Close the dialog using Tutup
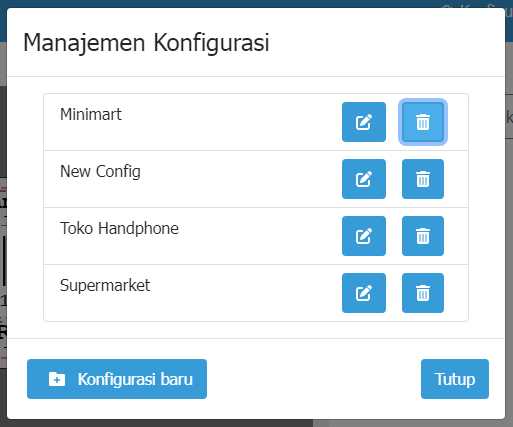Image resolution: width=513 pixels, height=427 pixels. click(x=455, y=379)
